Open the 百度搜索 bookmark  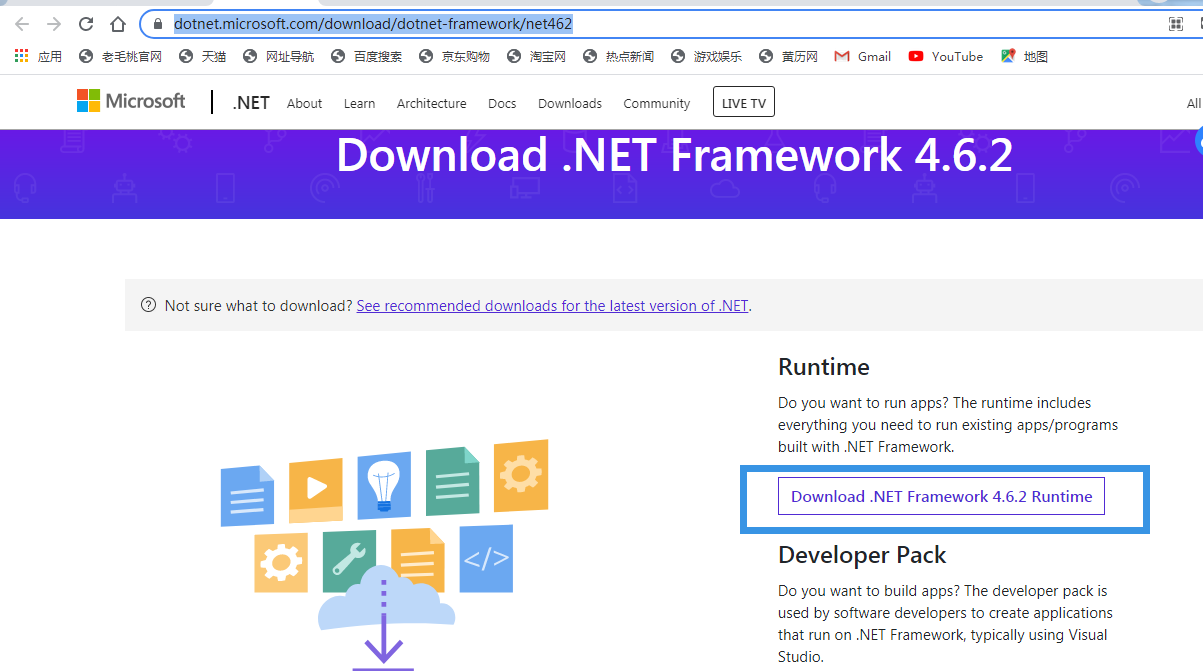(x=366, y=57)
